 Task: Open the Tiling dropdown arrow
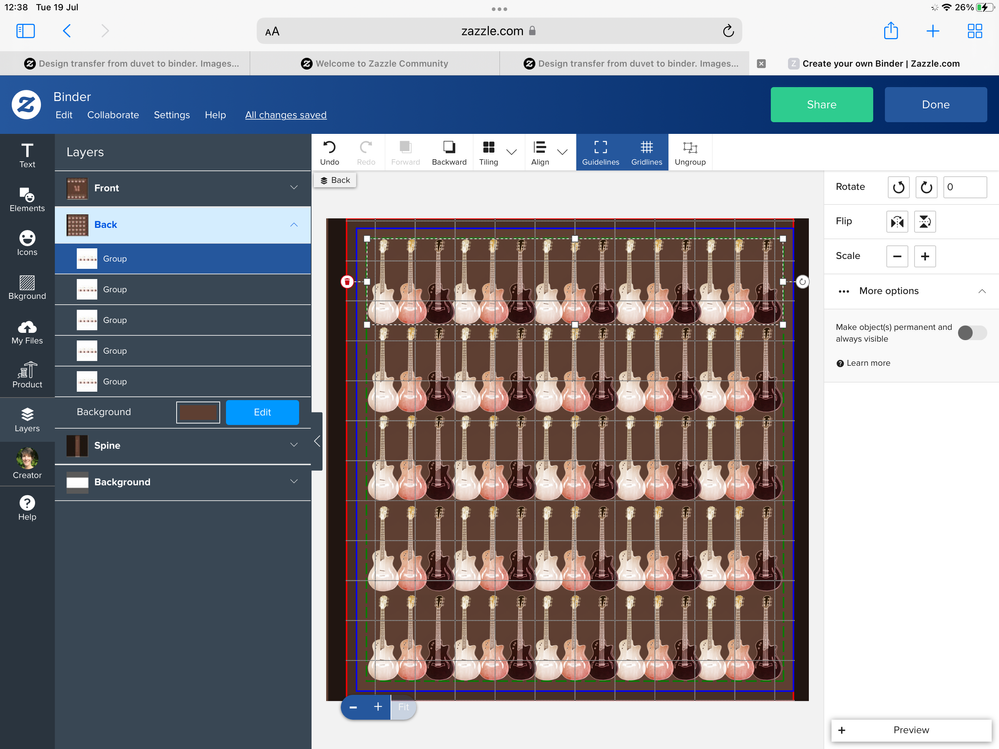[x=511, y=152]
